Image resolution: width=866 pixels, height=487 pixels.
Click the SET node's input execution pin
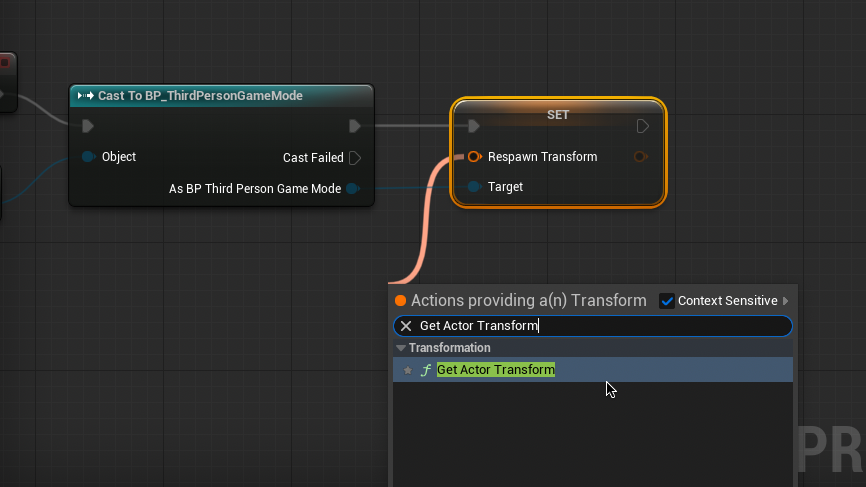[474, 126]
